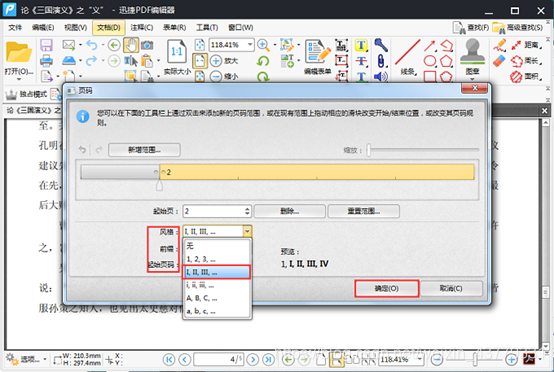Click the status bar zoom slider
Viewport: 554px width, 372px height.
click(x=475, y=360)
